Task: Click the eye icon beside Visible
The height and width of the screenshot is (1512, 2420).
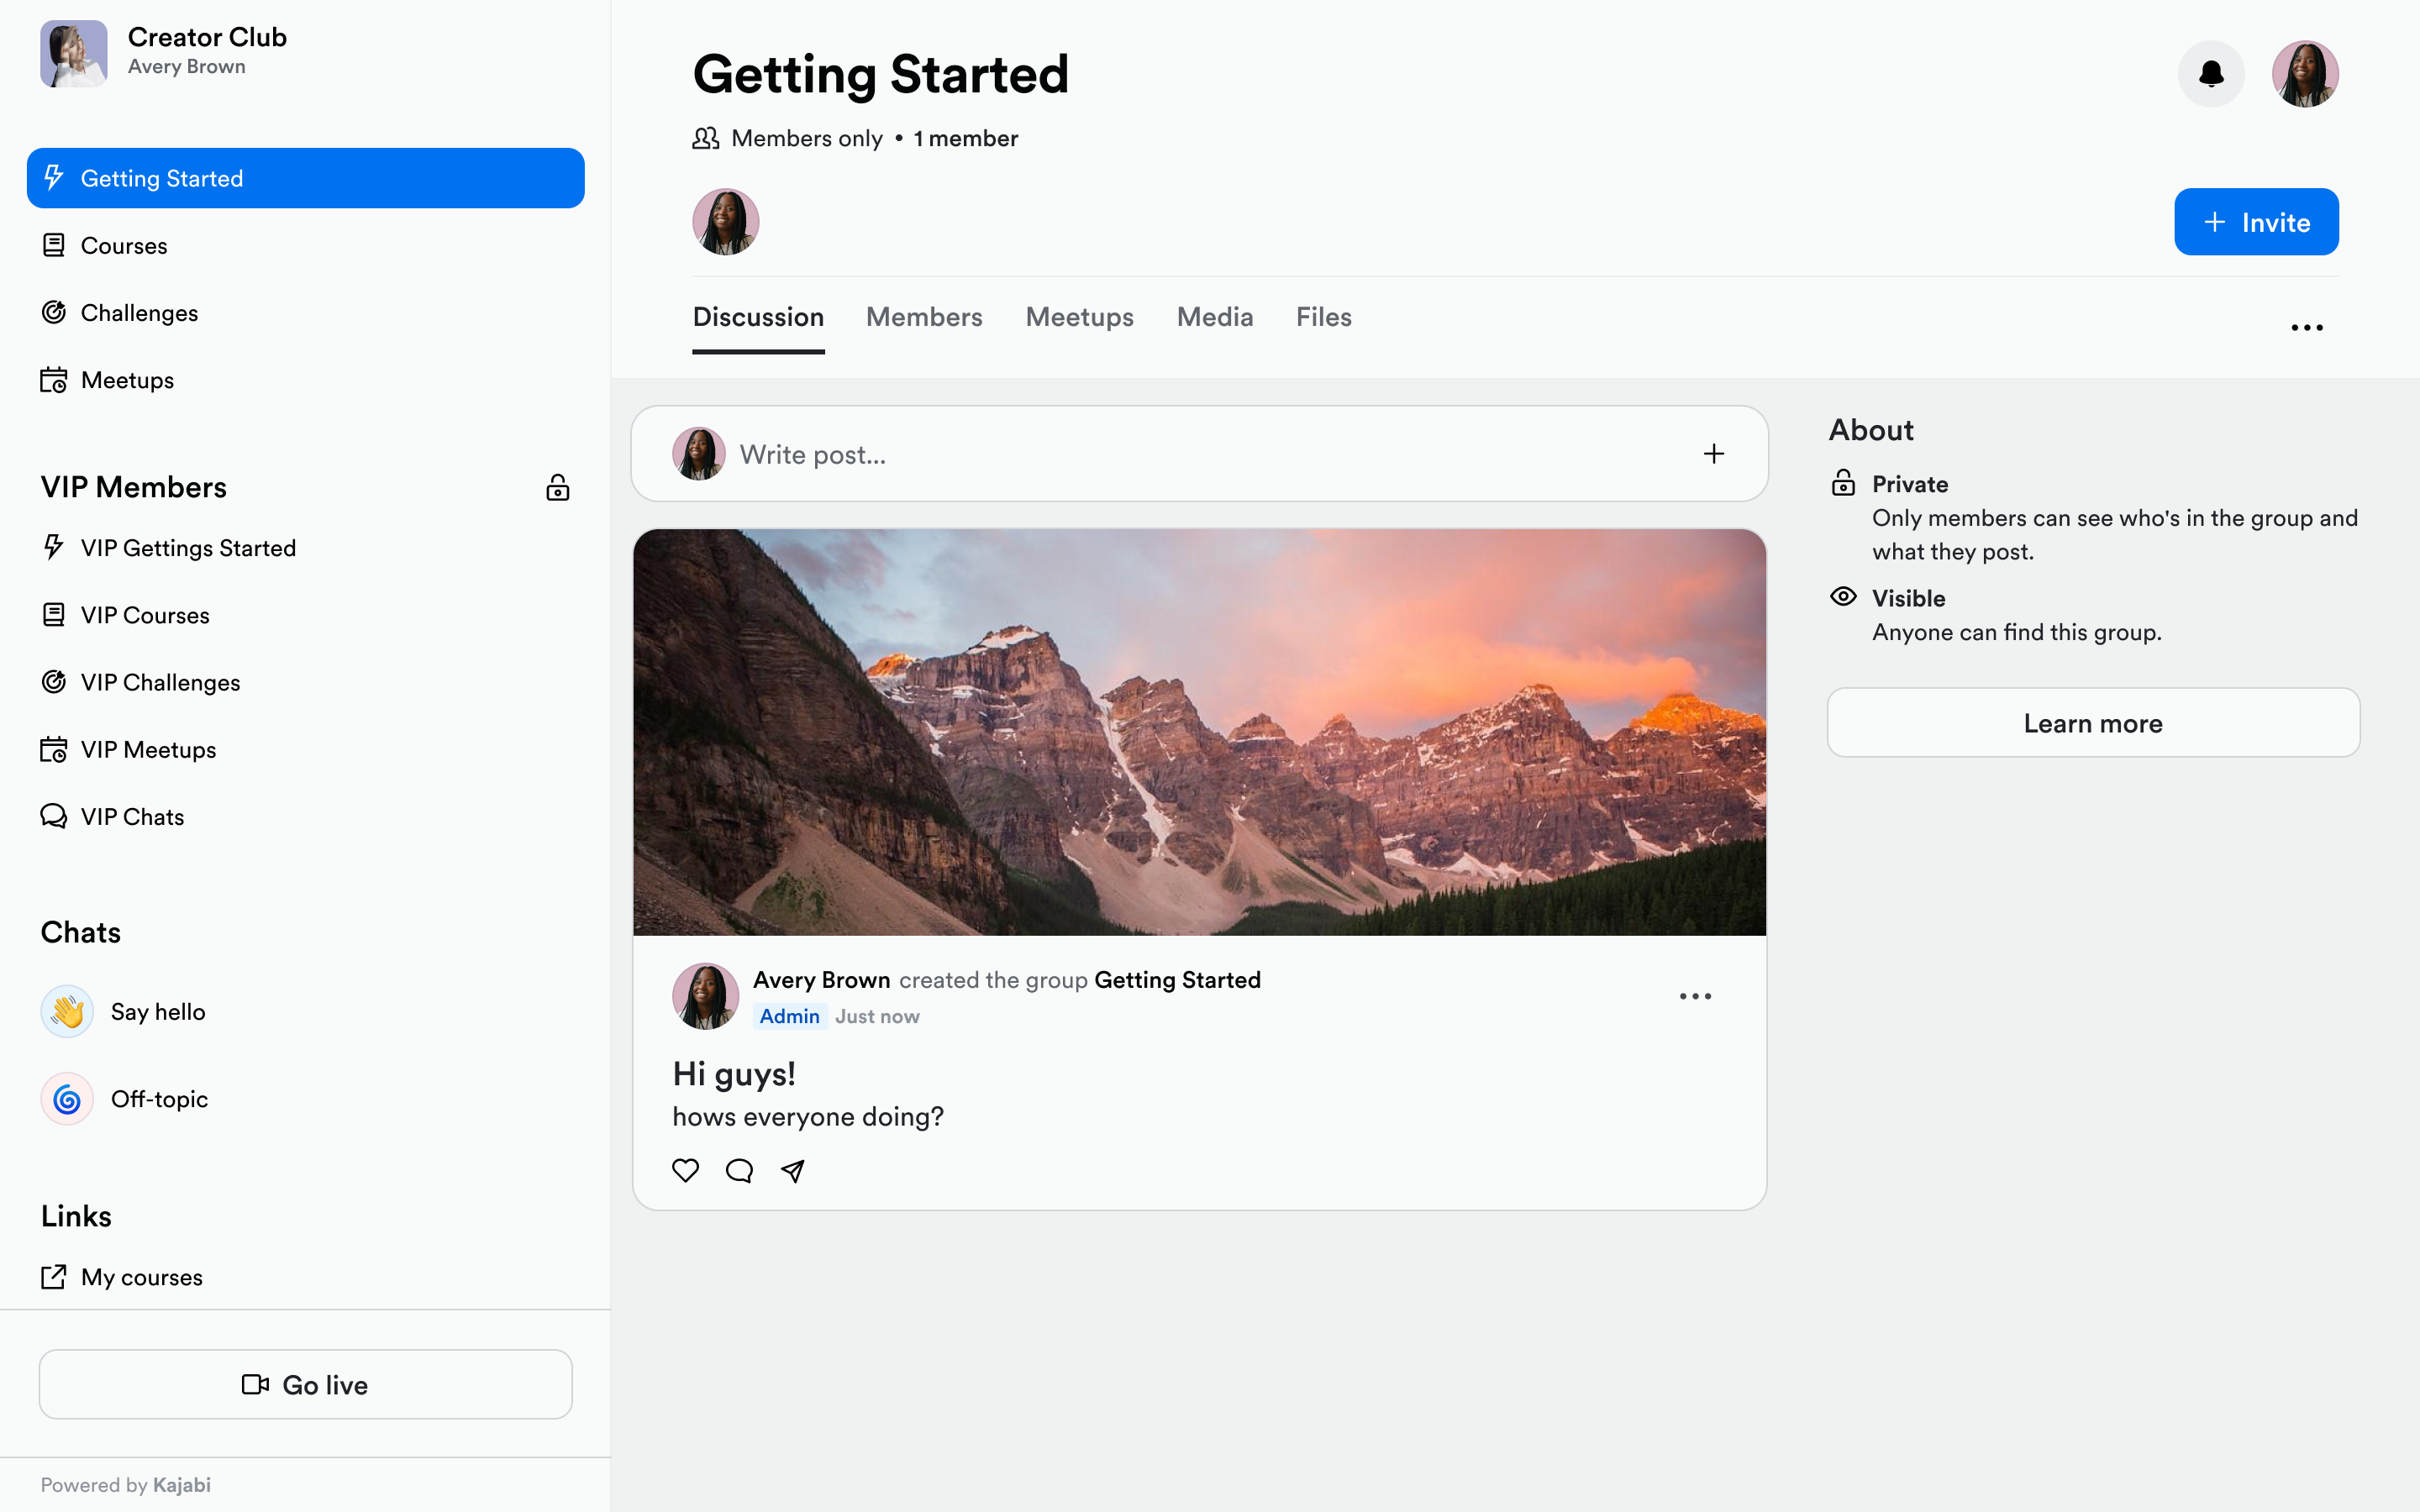Action: pos(1843,597)
